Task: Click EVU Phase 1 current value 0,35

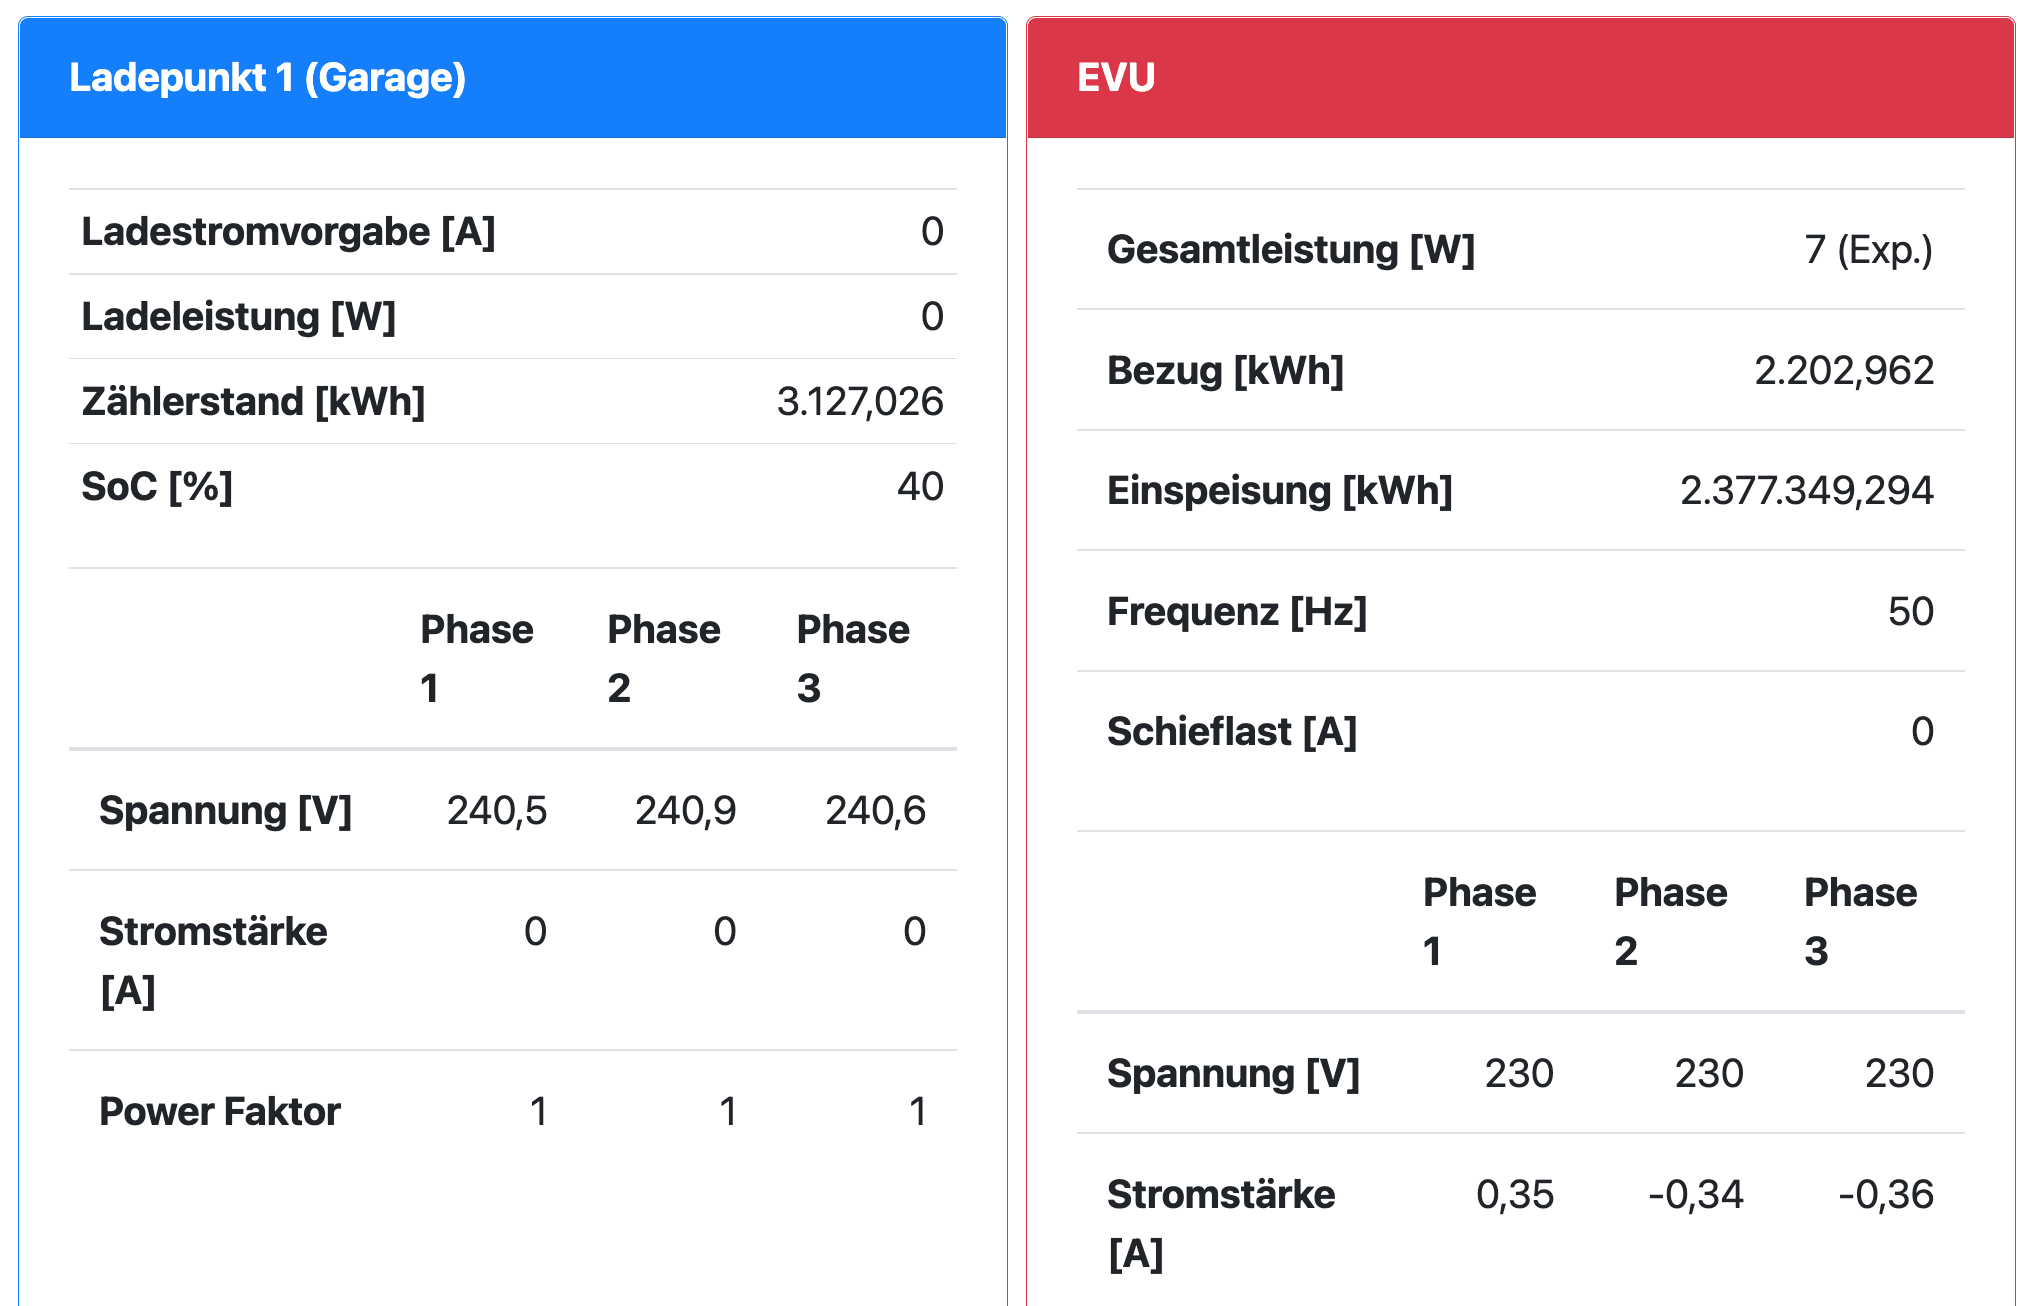Action: coord(1514,1195)
